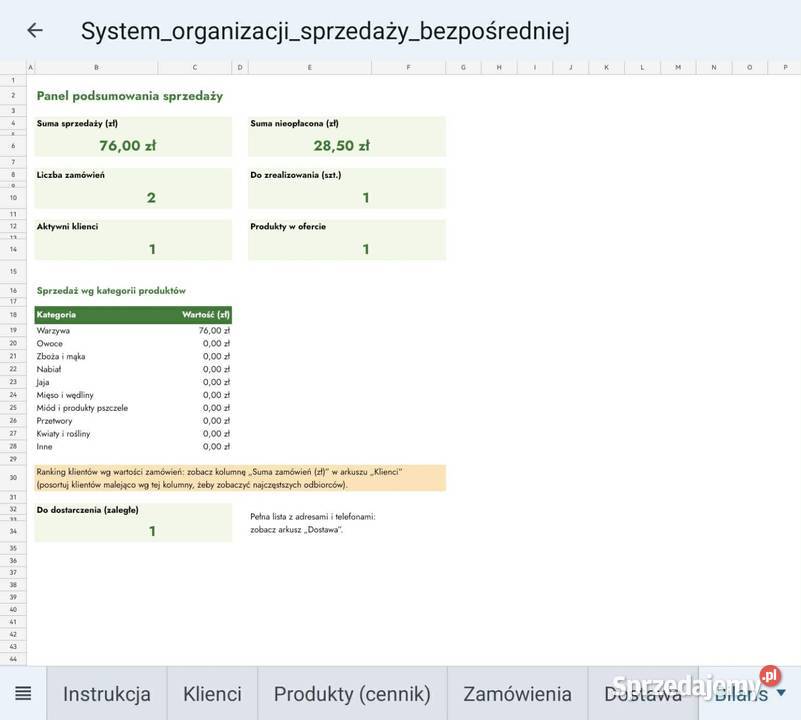Select column B header
Screen dimensions: 801x720
pyautogui.click(x=96, y=67)
